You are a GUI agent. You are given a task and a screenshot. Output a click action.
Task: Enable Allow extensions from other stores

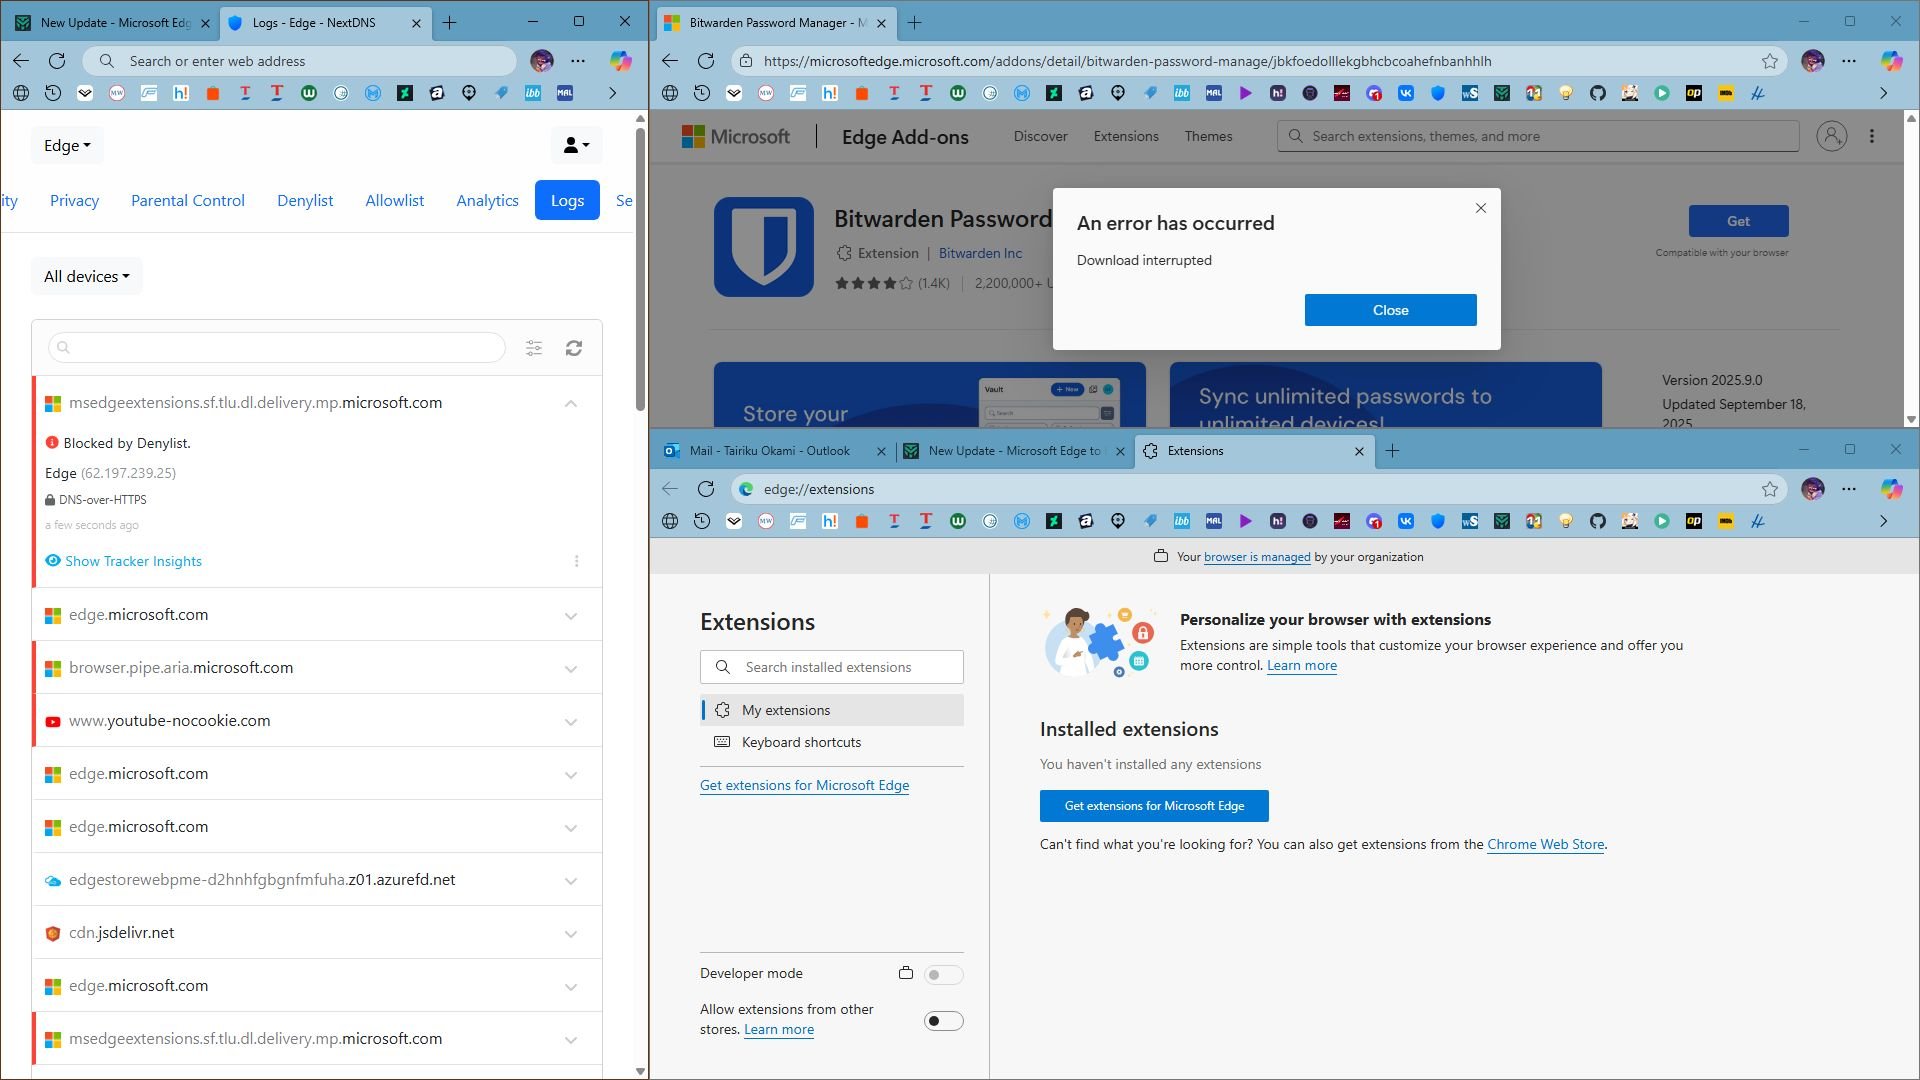943,1021
